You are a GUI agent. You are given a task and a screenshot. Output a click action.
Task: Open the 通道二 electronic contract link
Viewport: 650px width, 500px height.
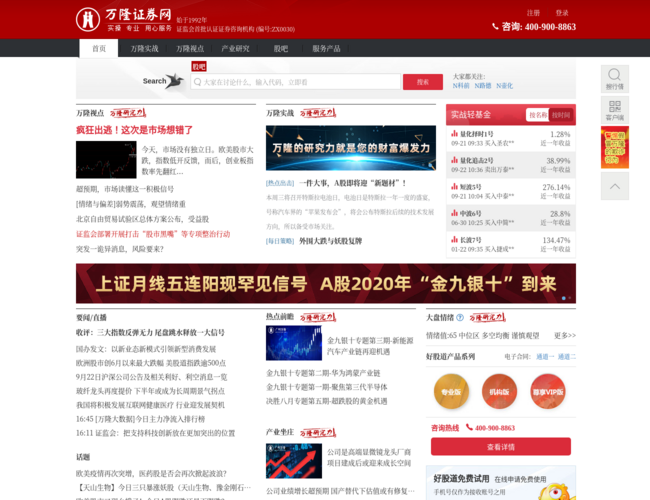coord(567,357)
